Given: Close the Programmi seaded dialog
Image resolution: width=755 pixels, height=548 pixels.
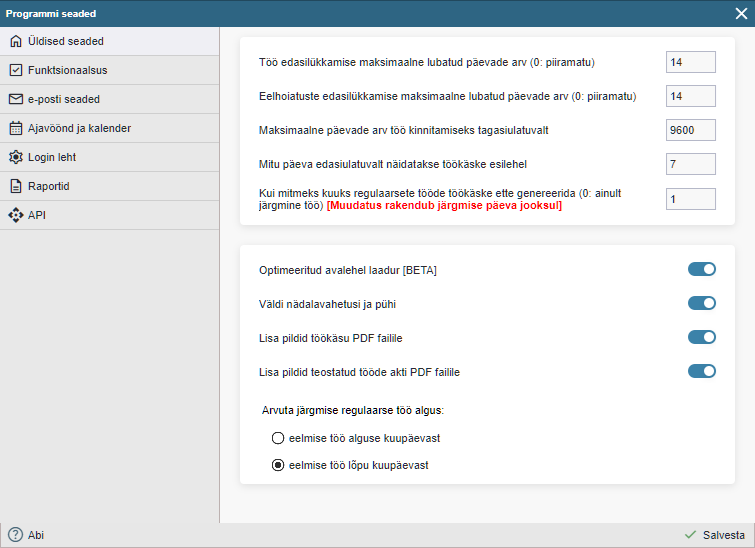Looking at the screenshot, I should point(742,13).
